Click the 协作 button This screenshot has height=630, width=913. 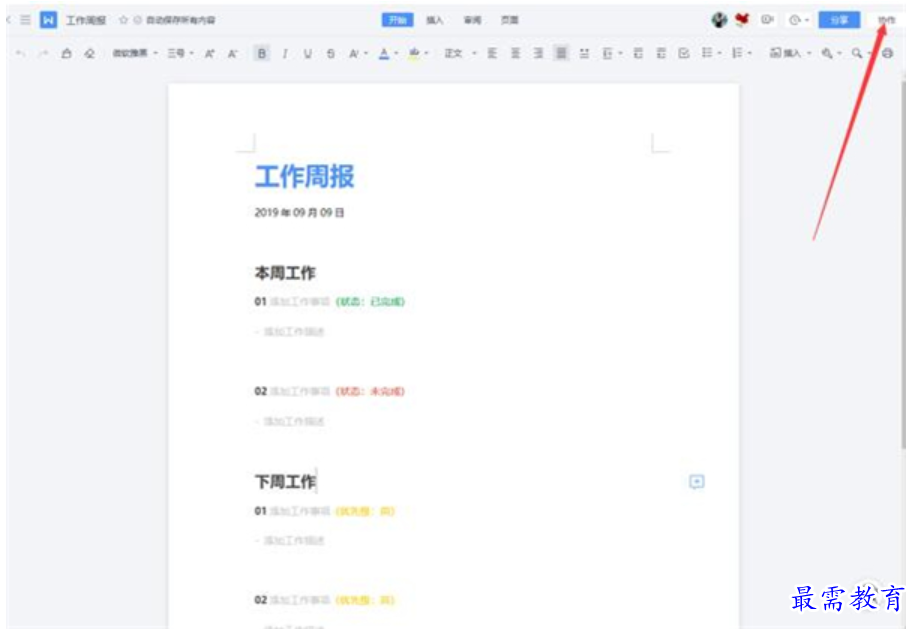pyautogui.click(x=886, y=20)
